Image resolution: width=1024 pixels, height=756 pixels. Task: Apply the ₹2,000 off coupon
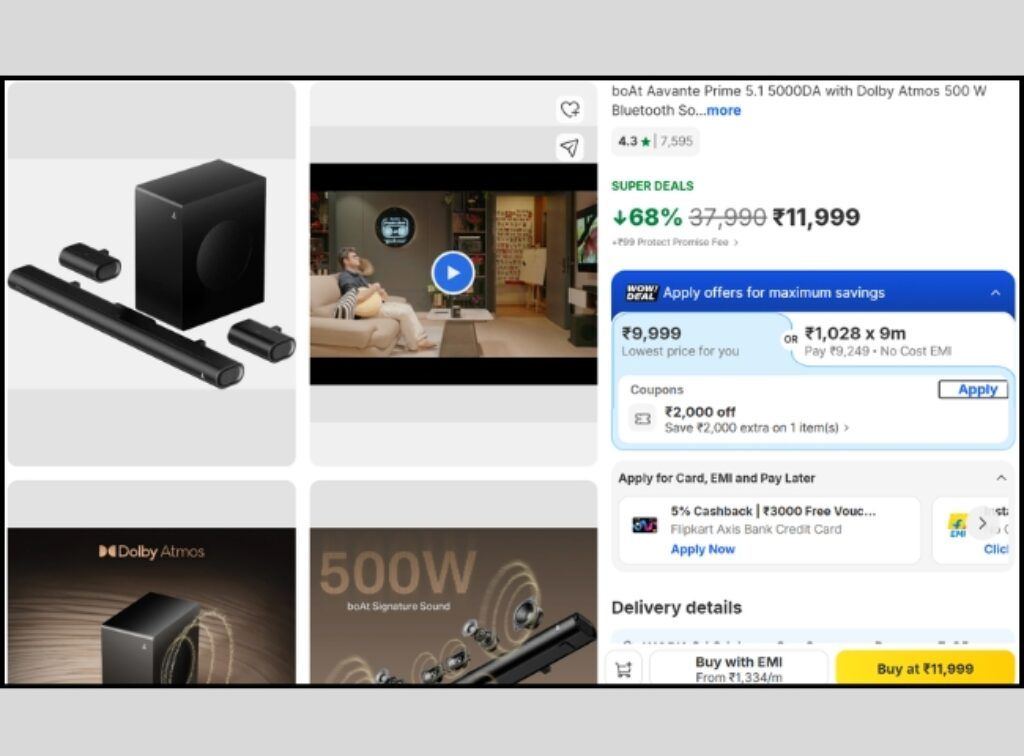[x=973, y=390]
